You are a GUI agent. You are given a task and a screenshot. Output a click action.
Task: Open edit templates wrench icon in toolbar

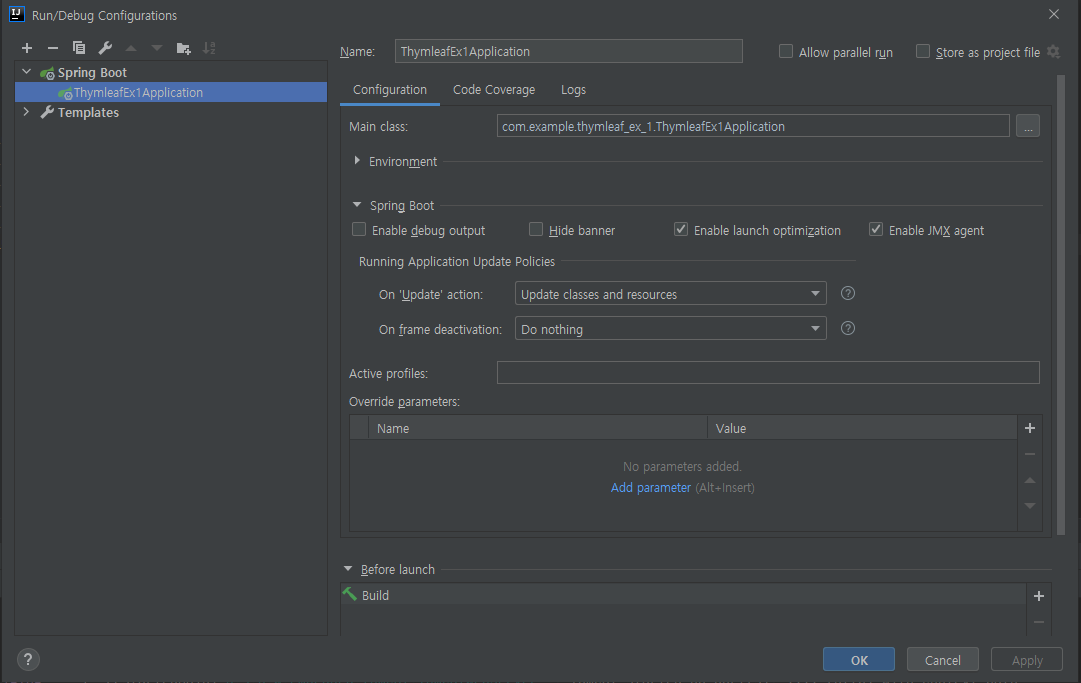(105, 48)
